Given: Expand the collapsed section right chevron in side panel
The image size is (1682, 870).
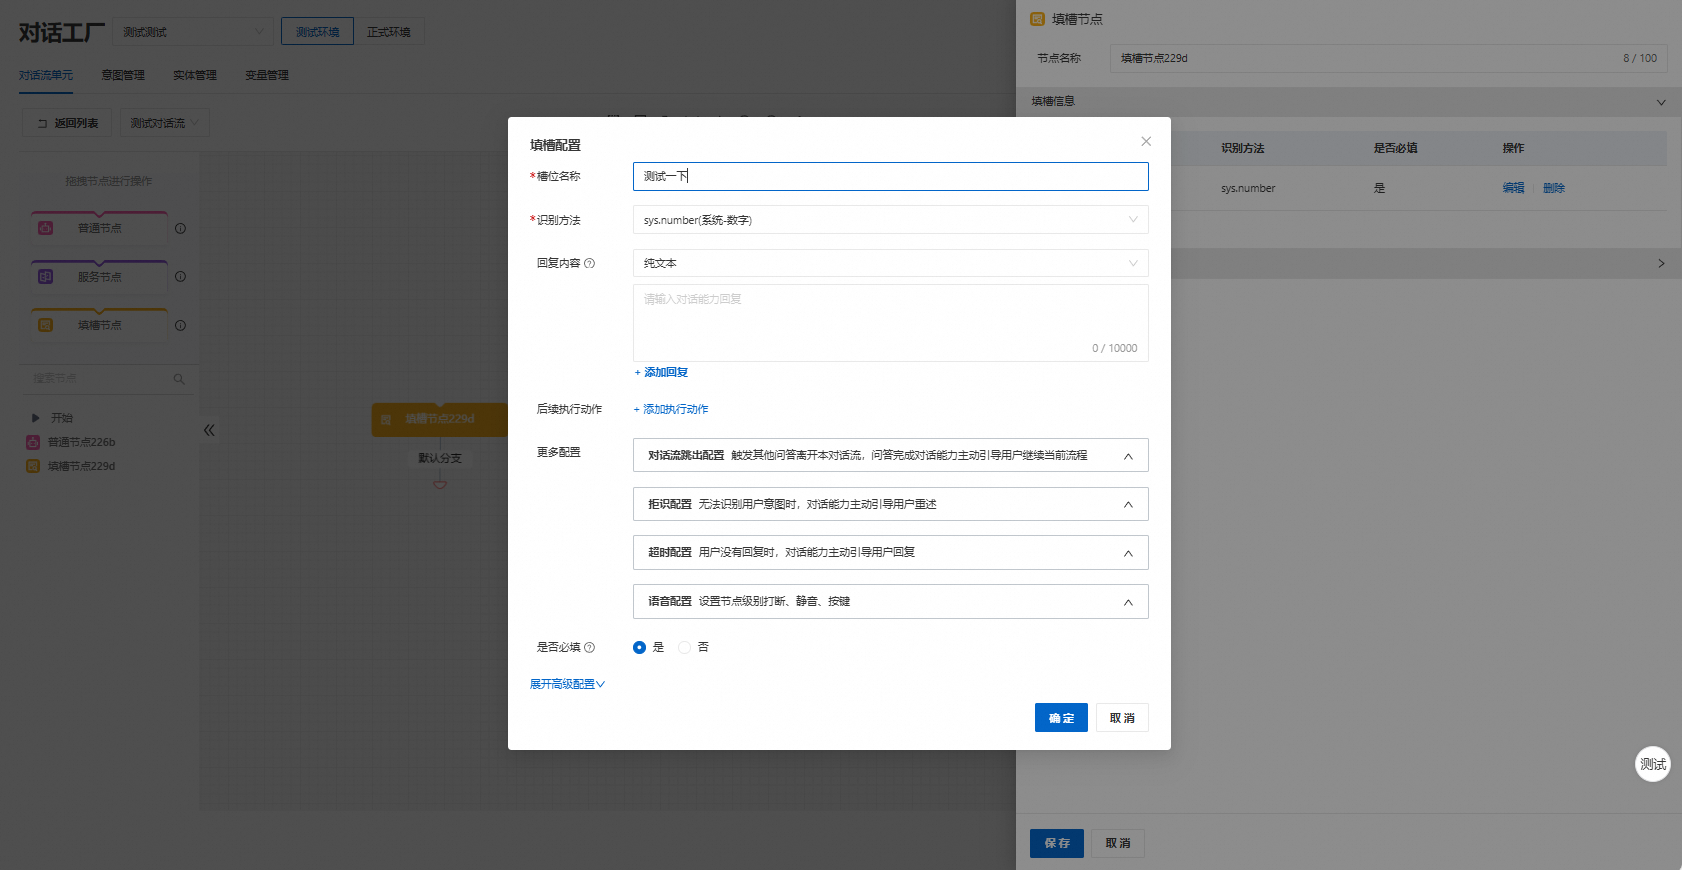Looking at the screenshot, I should pos(1661,264).
